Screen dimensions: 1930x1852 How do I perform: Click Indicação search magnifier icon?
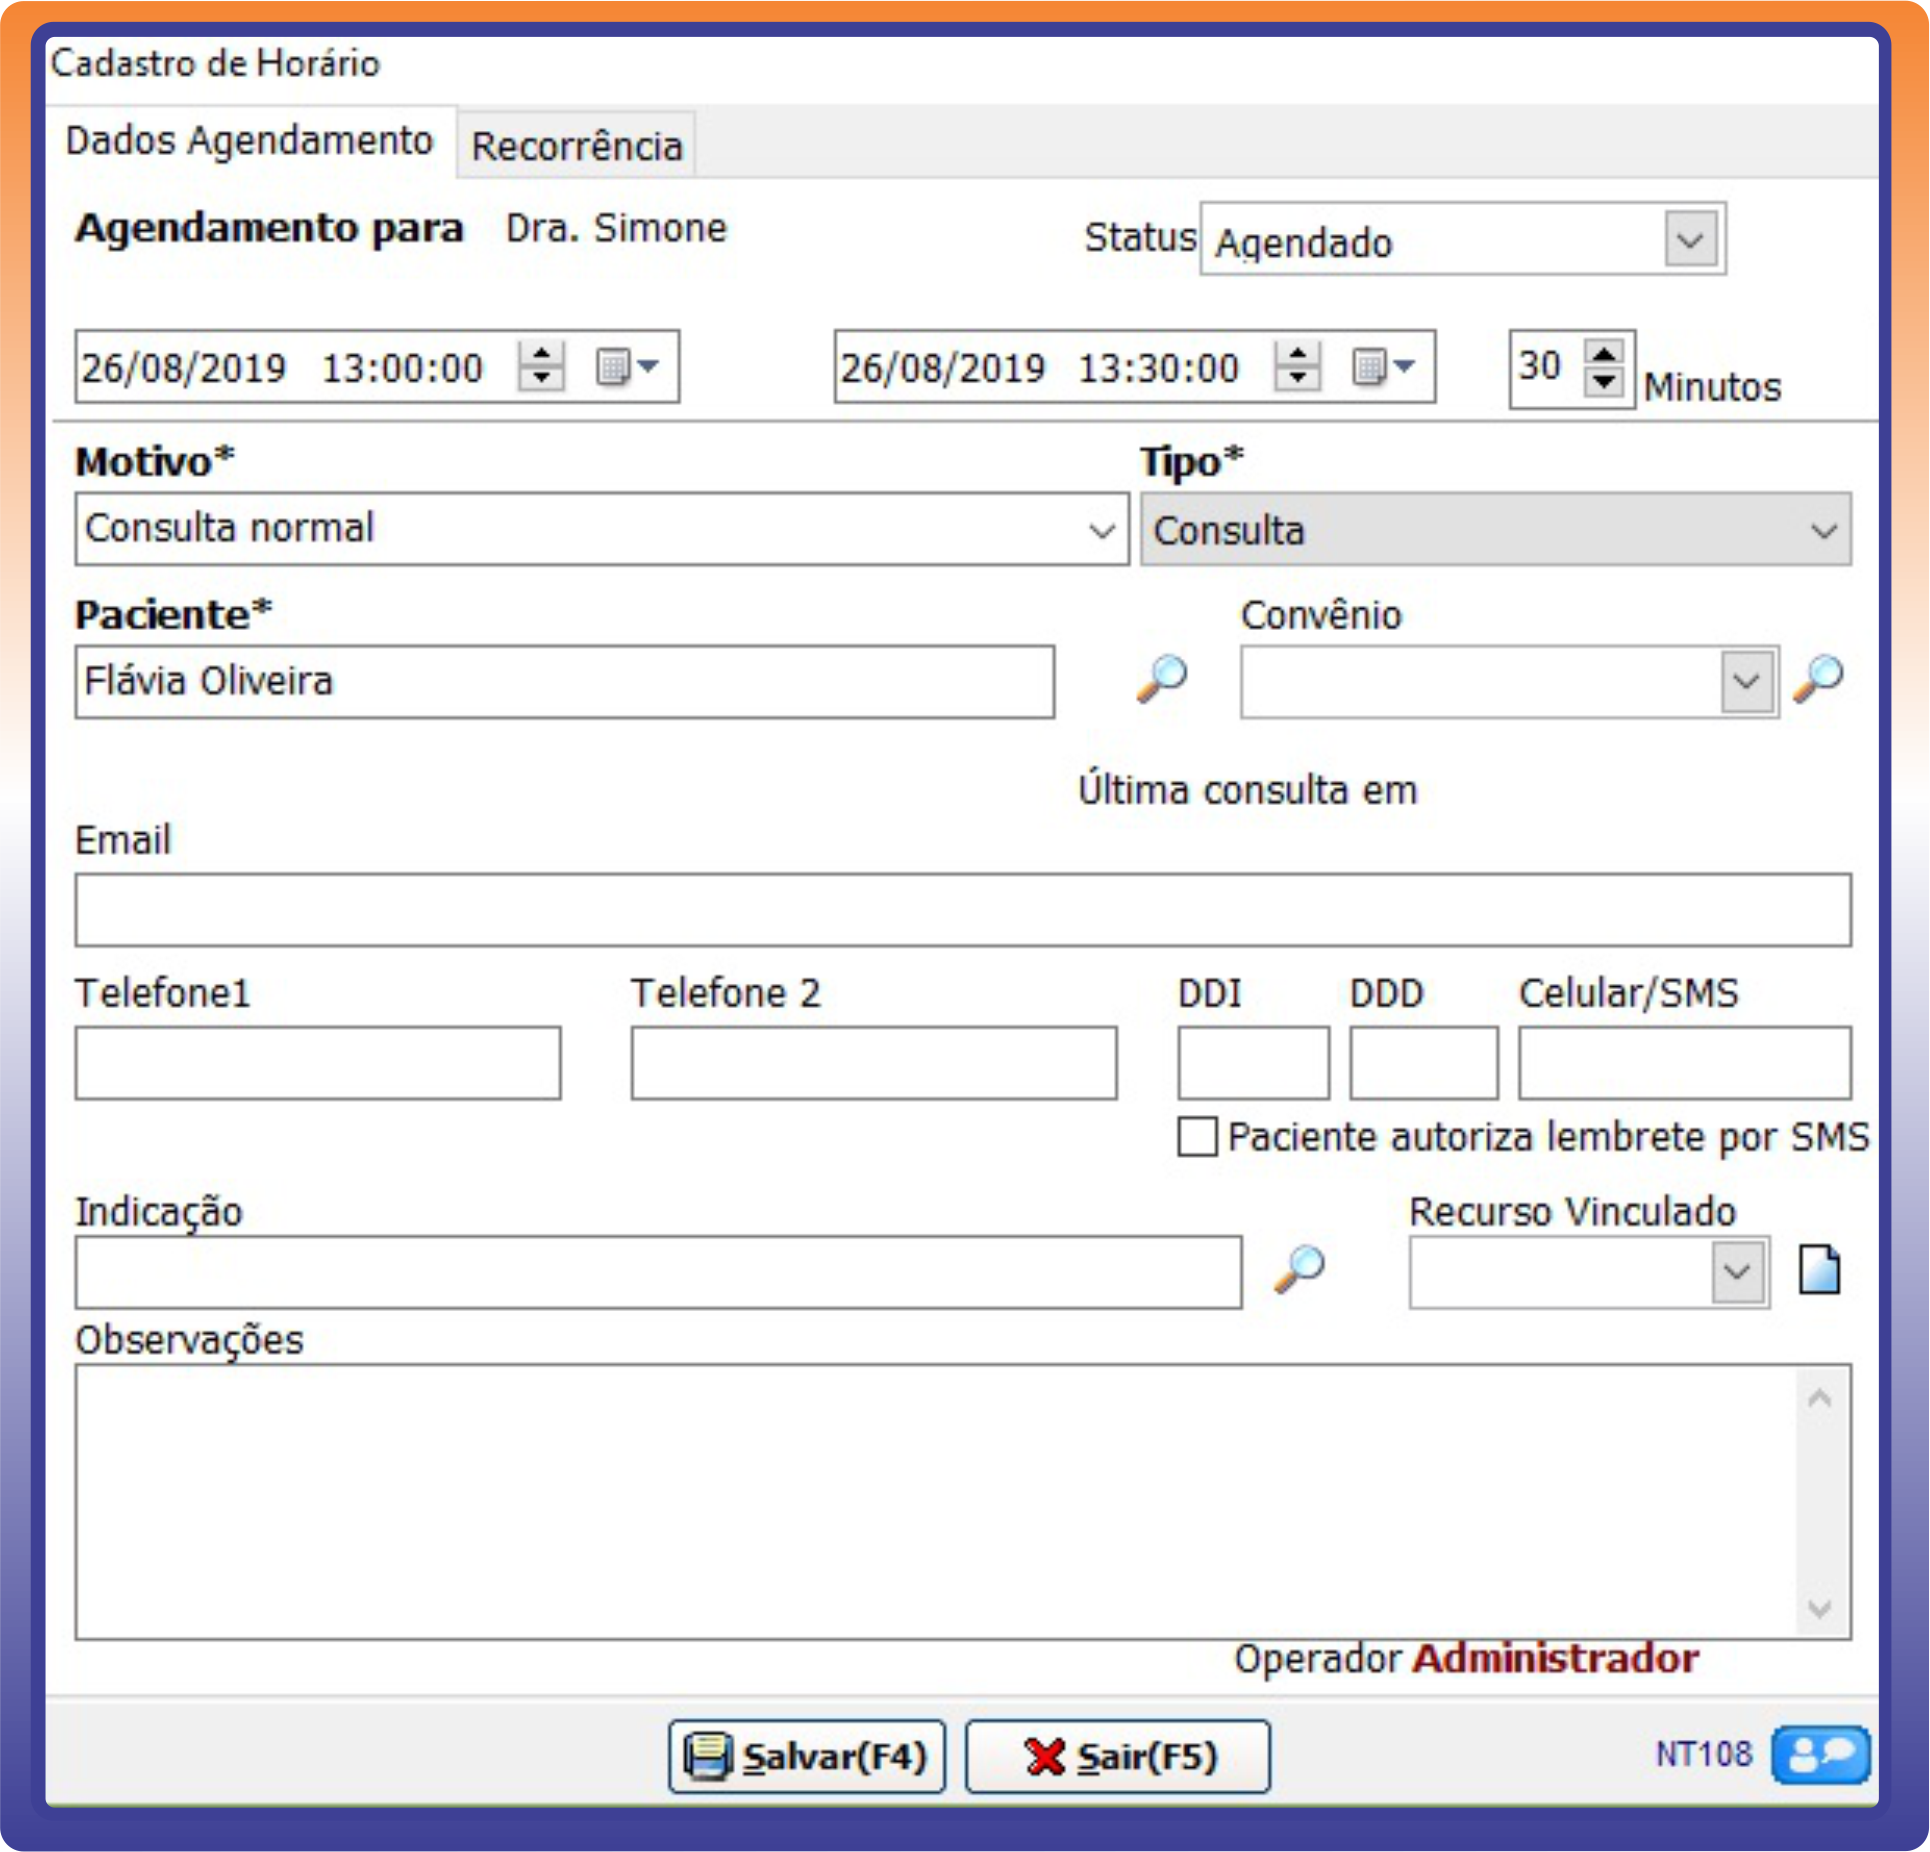pyautogui.click(x=1299, y=1270)
